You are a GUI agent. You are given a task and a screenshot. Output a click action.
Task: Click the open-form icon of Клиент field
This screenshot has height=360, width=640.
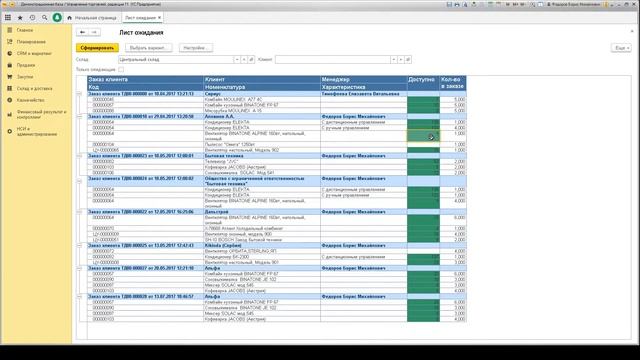[408, 60]
